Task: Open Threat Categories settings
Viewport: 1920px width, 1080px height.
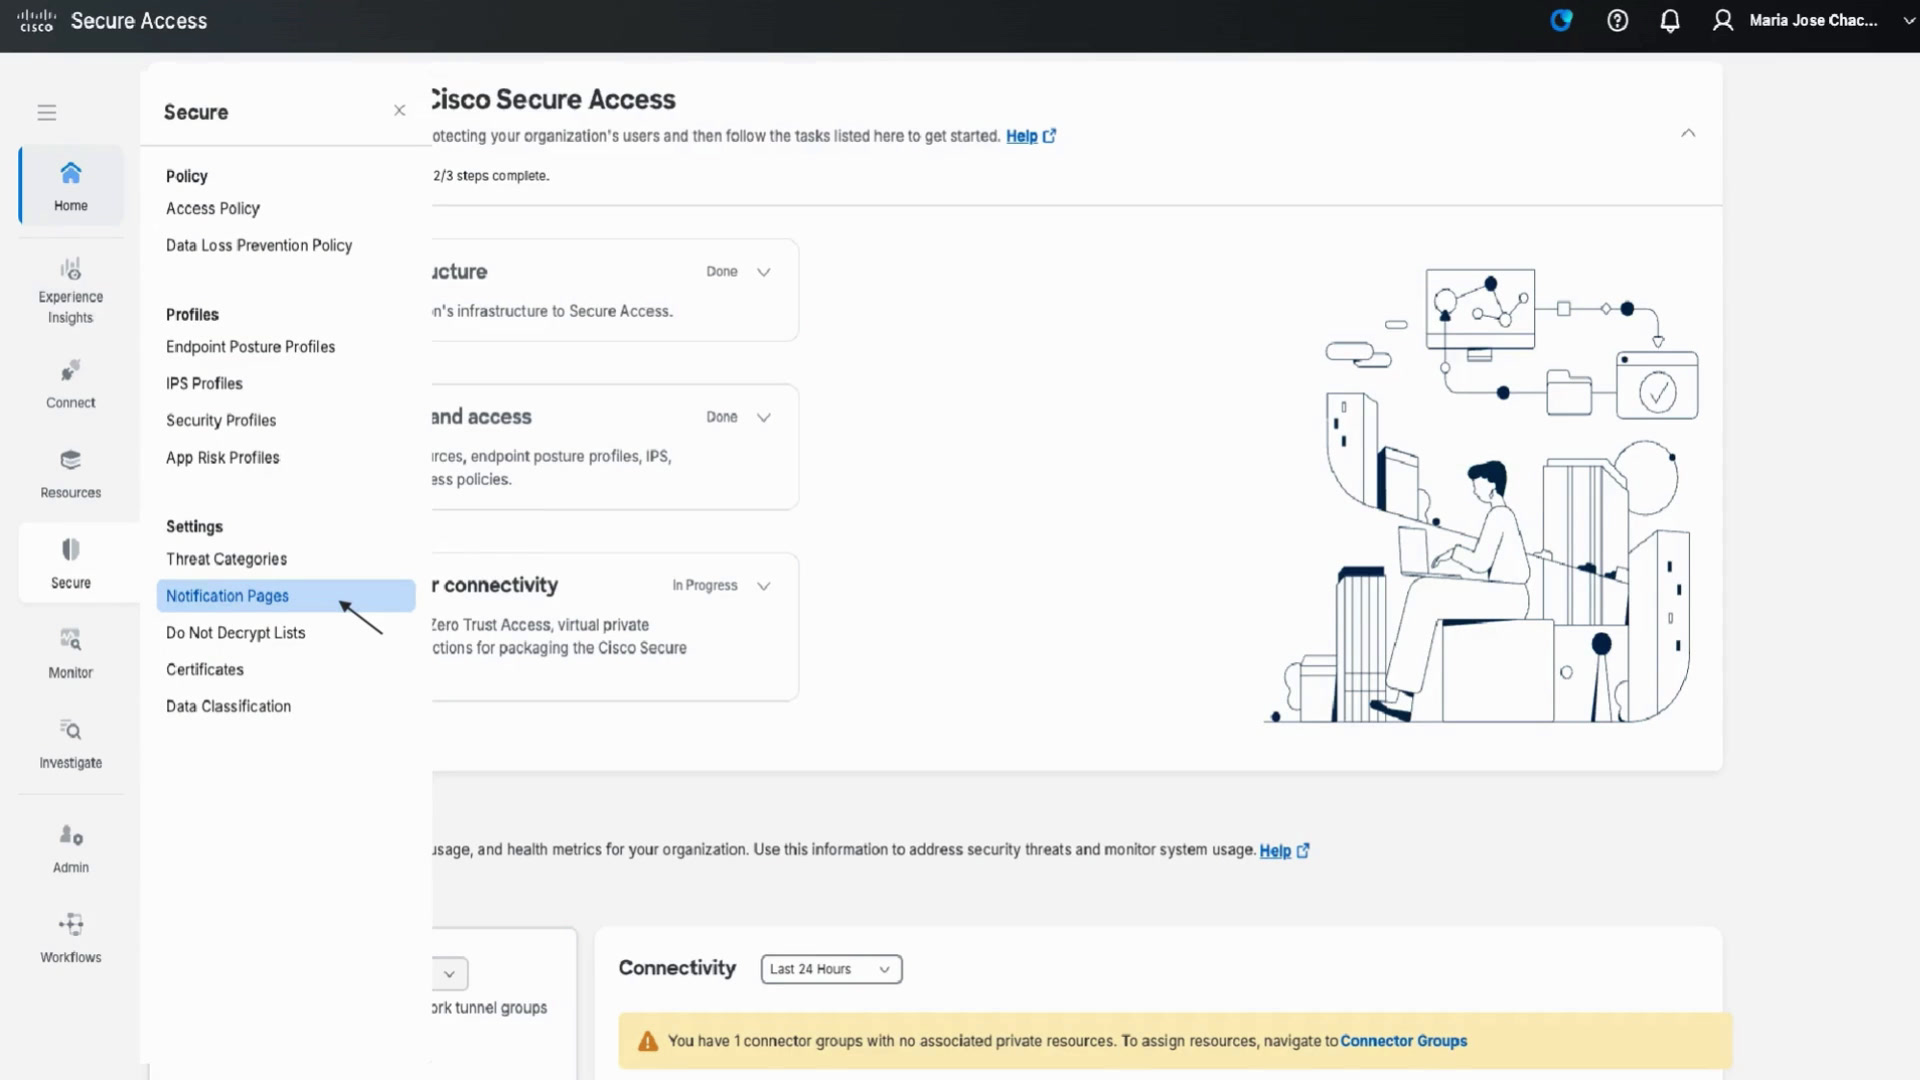Action: 226,559
